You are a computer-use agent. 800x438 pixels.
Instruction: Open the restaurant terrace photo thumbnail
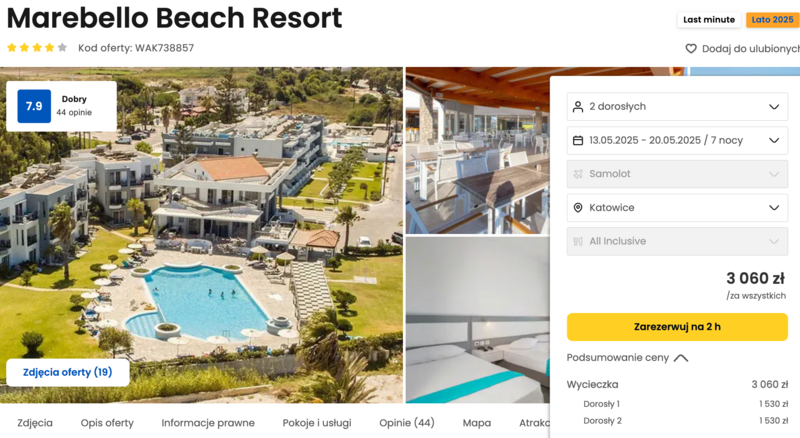pos(478,151)
